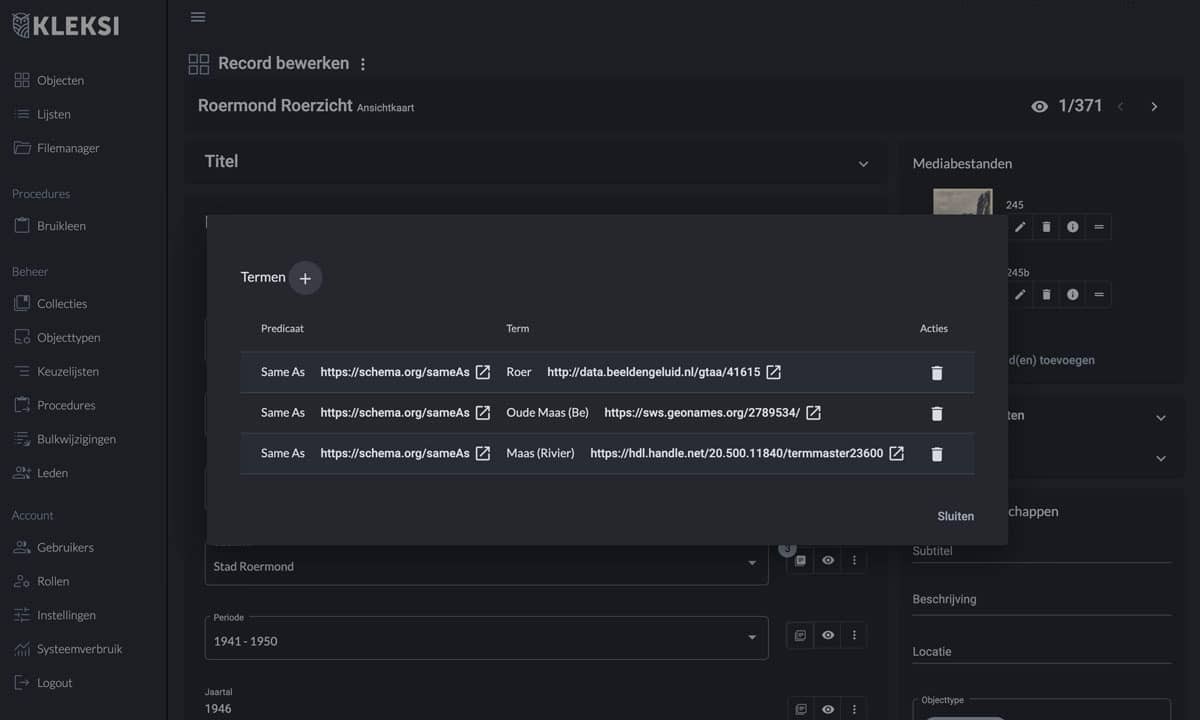Click the plus button next to Termen

(305, 278)
